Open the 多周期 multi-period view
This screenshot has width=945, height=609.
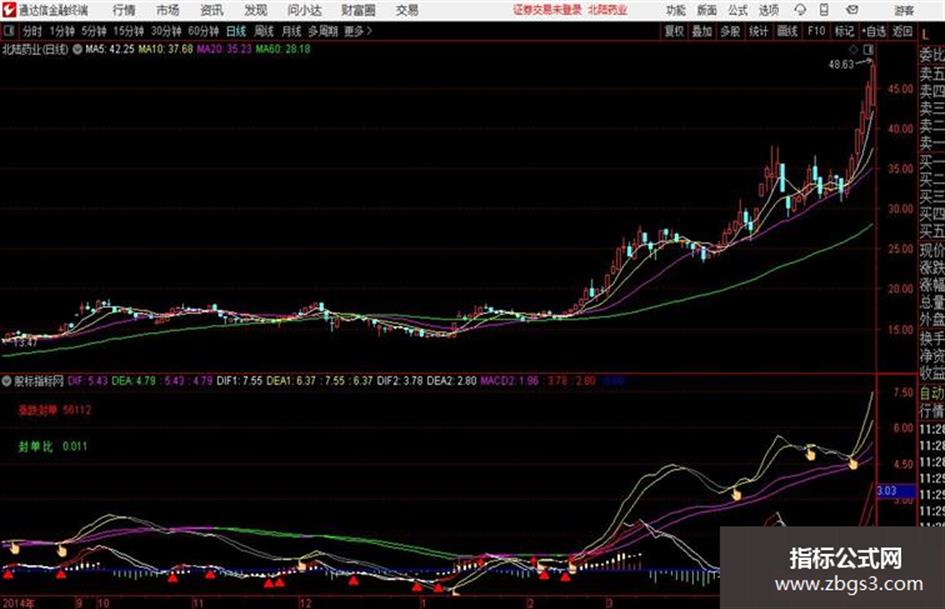click(323, 31)
